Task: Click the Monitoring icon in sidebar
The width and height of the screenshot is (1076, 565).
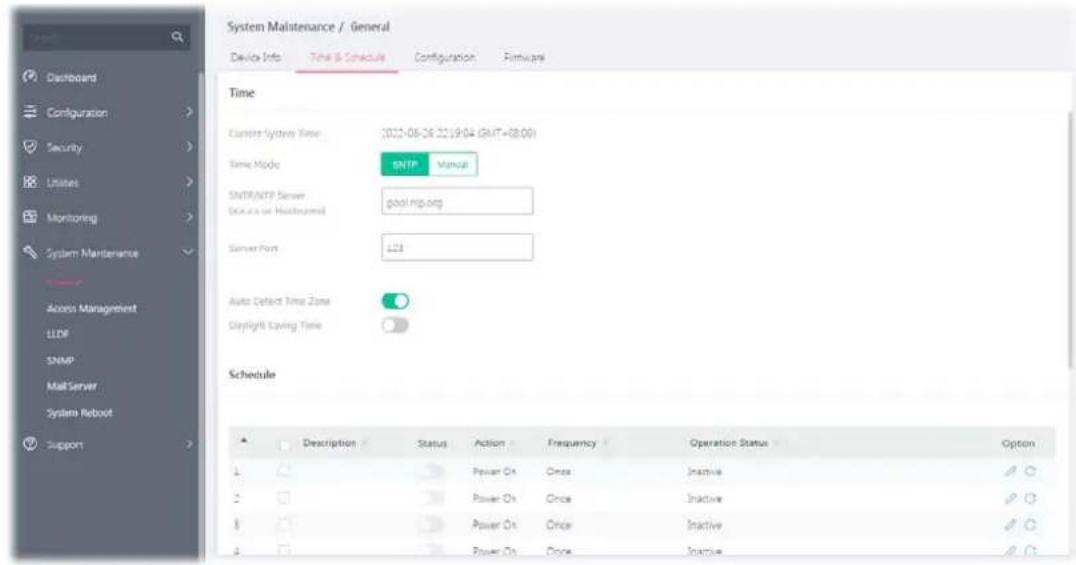Action: 30,218
